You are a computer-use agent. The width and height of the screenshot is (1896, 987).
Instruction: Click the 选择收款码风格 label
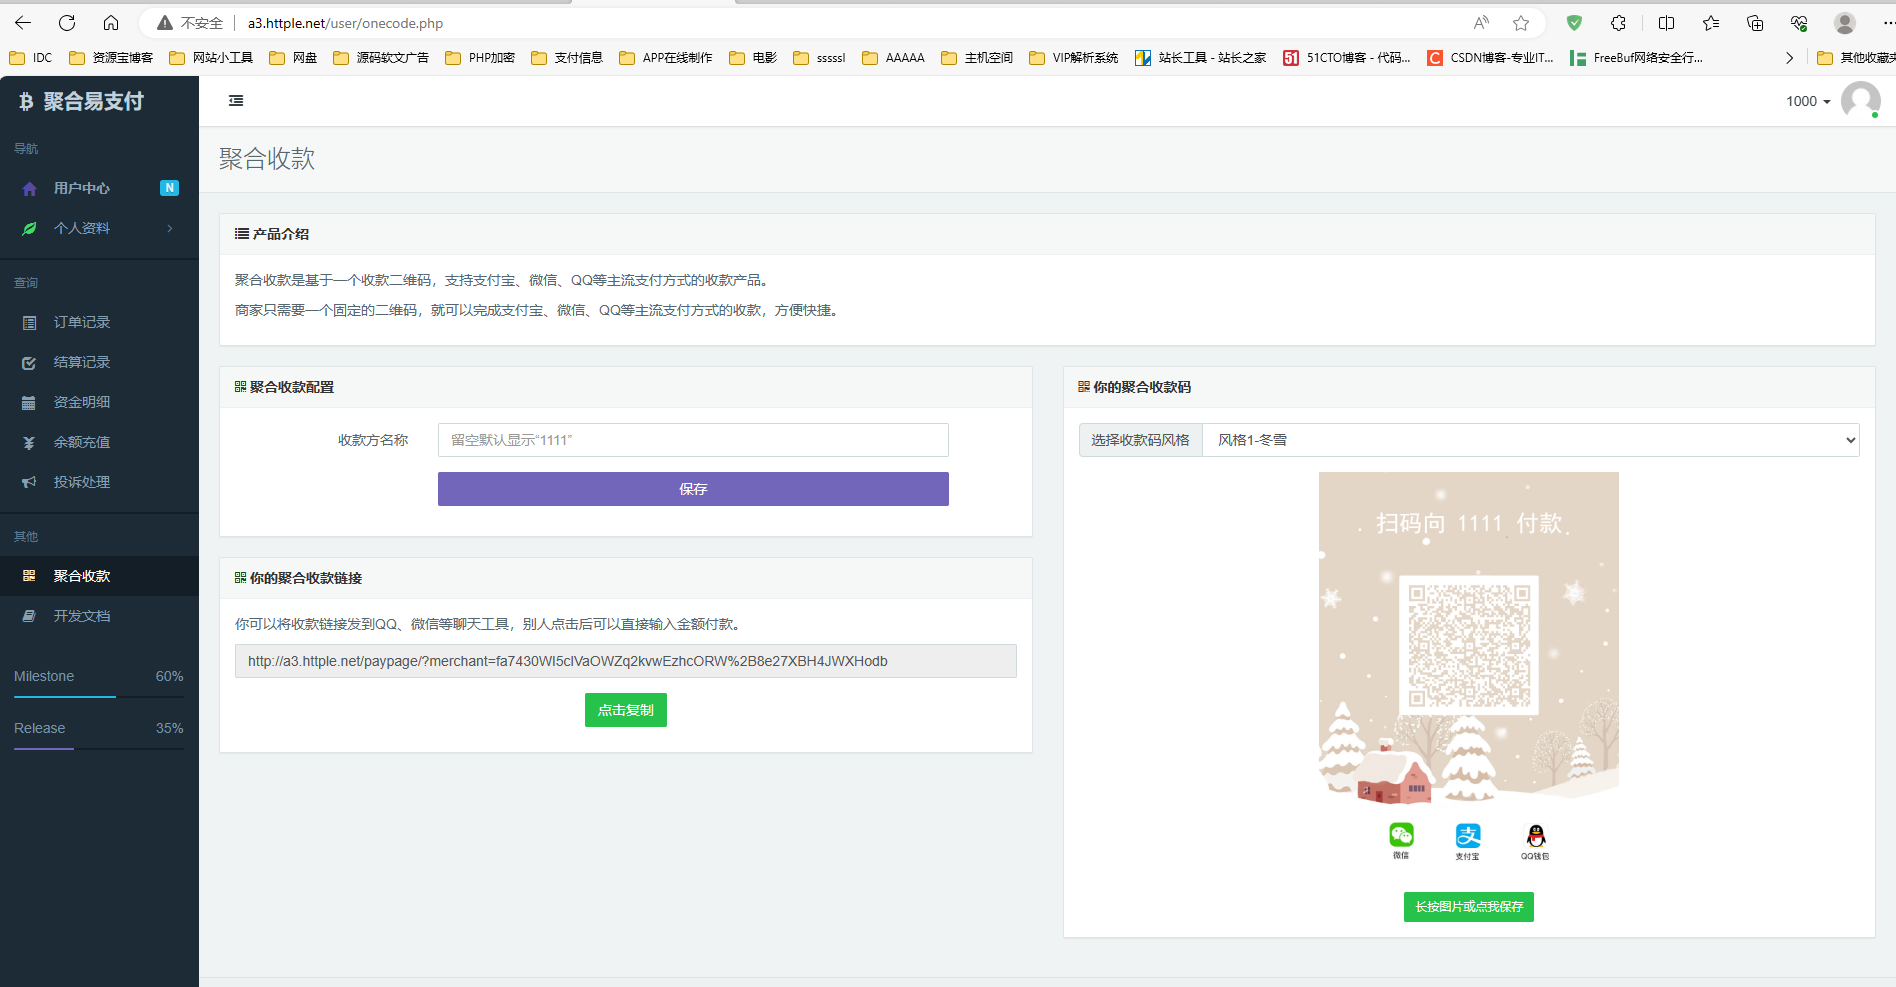(x=1141, y=440)
